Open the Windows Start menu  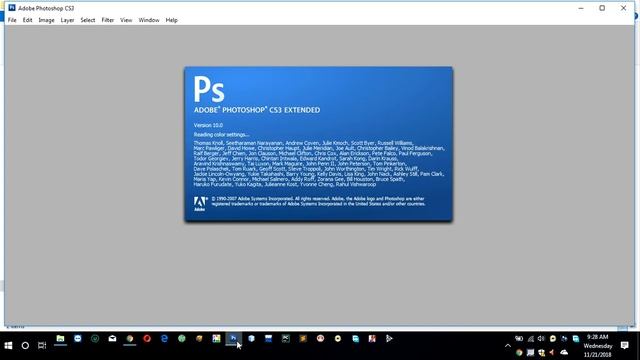pos(8,345)
